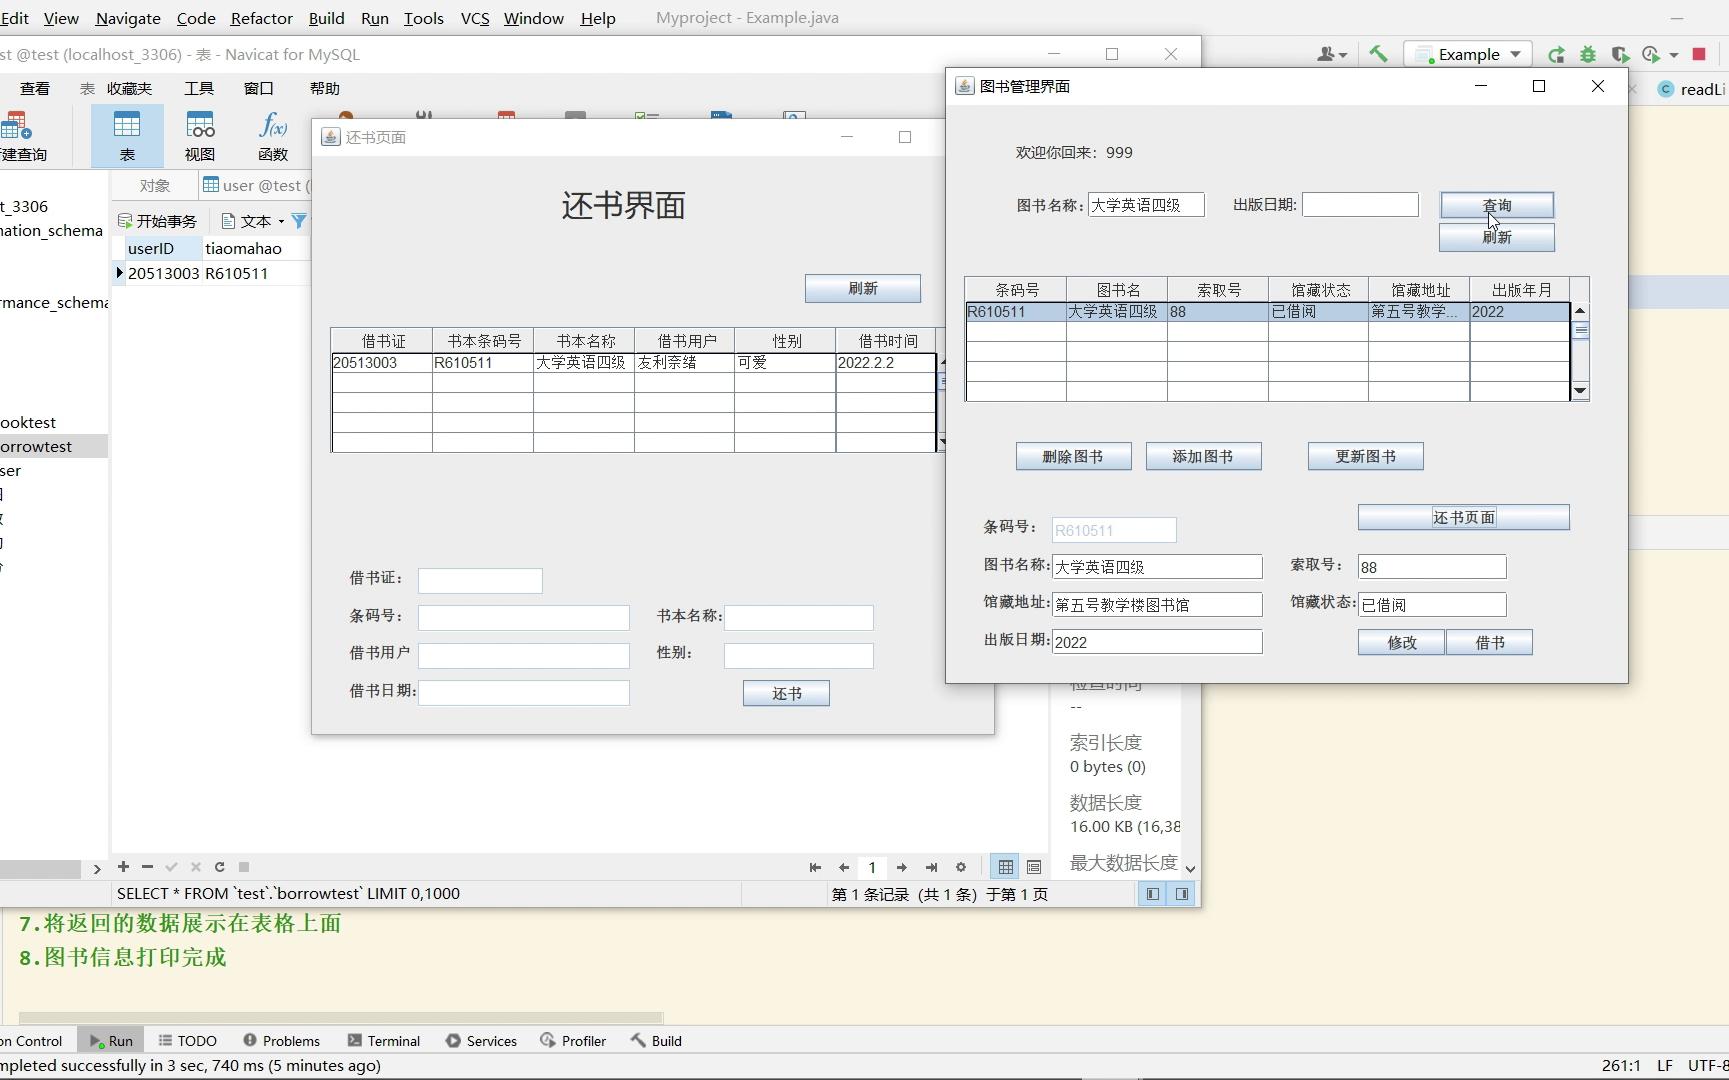The width and height of the screenshot is (1729, 1080).
Task: Click the 刷新 button in 还书界面
Action: (x=863, y=289)
